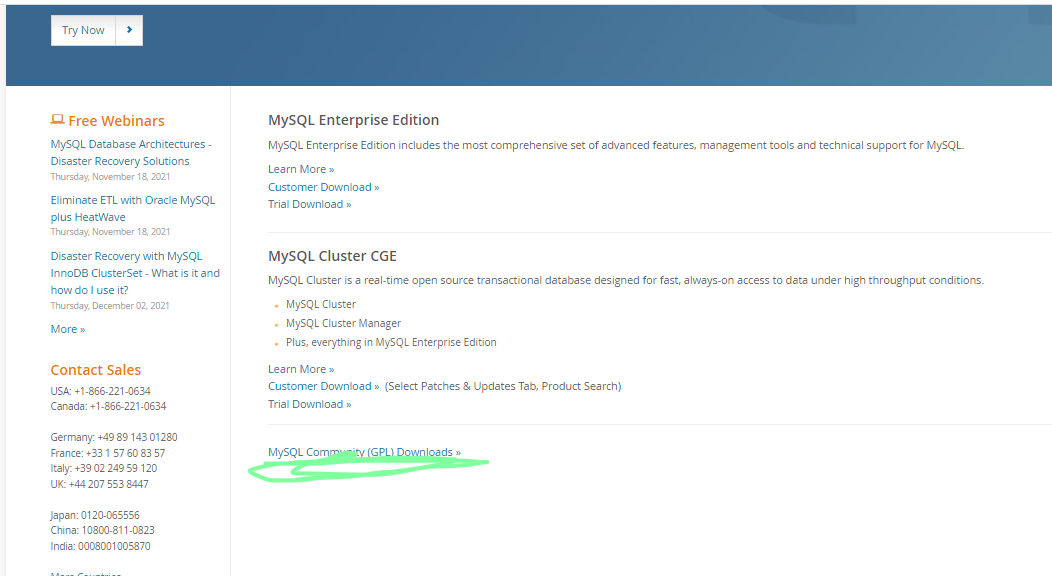
Task: Open MySQL Community (GPL) Downloads link
Action: (364, 452)
